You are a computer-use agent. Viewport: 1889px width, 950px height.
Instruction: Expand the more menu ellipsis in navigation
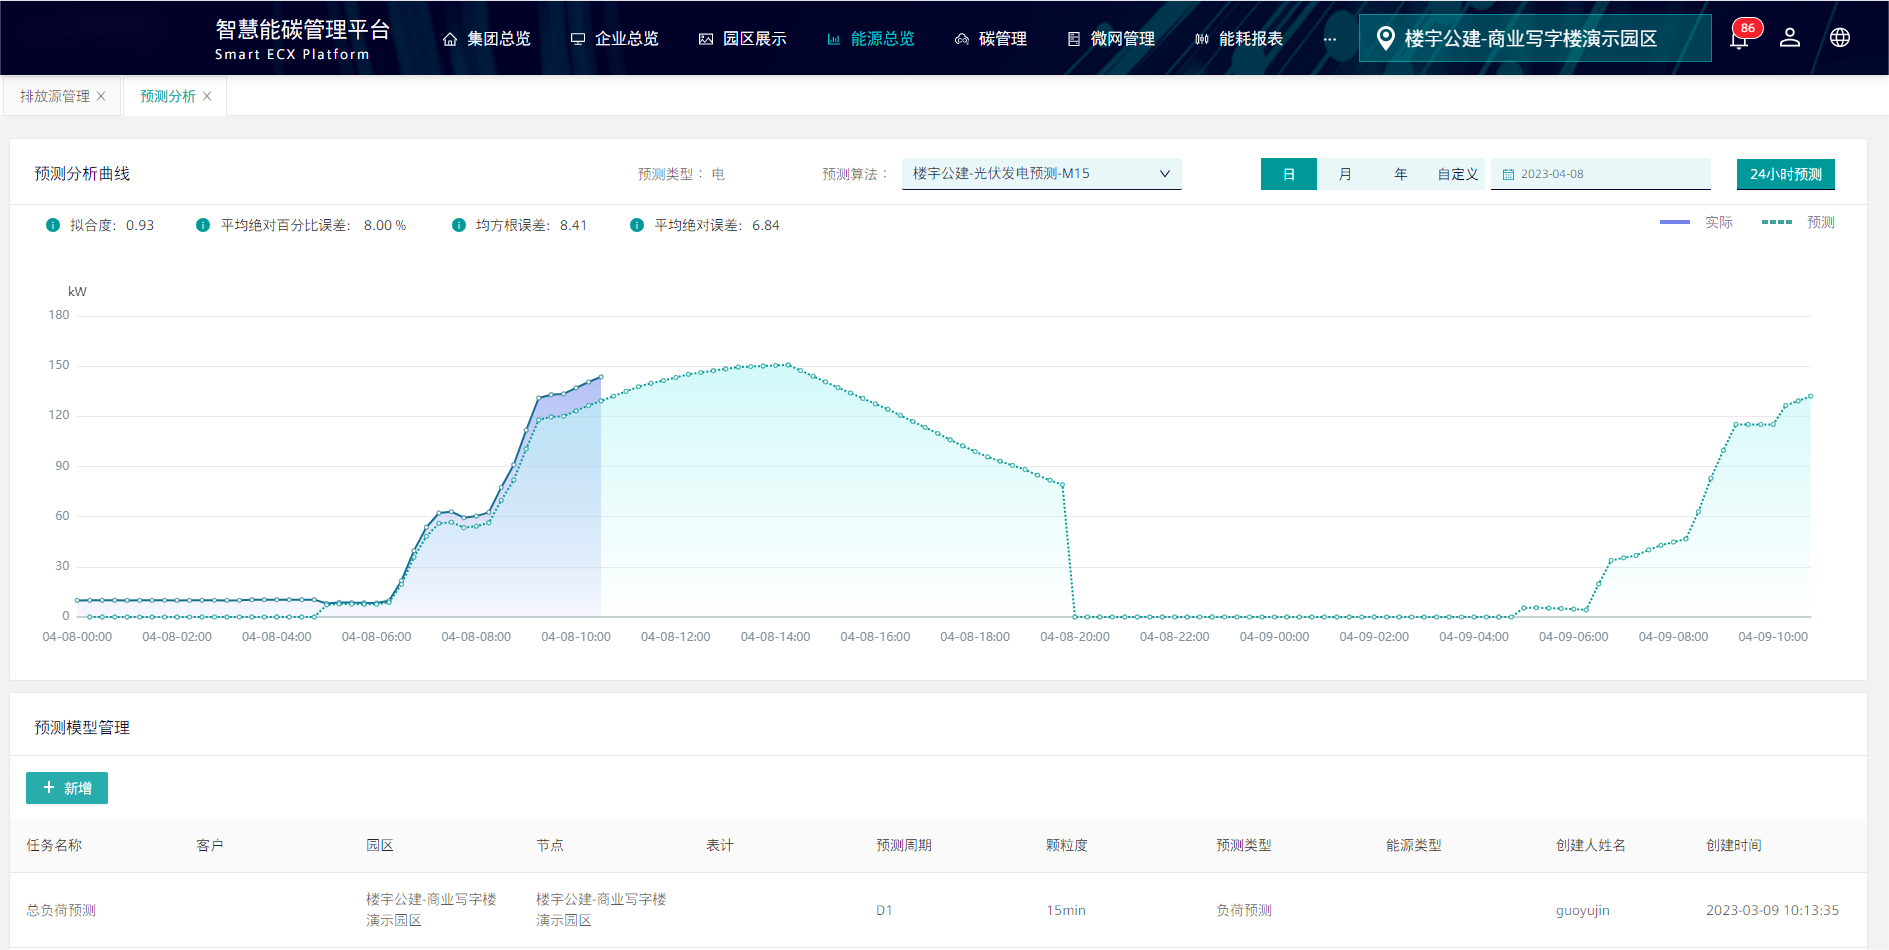click(x=1330, y=39)
